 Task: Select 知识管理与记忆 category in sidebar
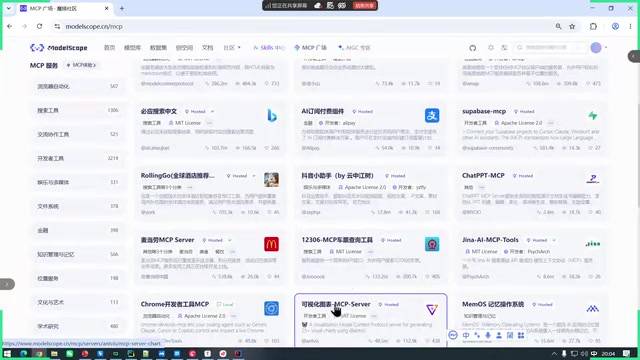click(78, 254)
